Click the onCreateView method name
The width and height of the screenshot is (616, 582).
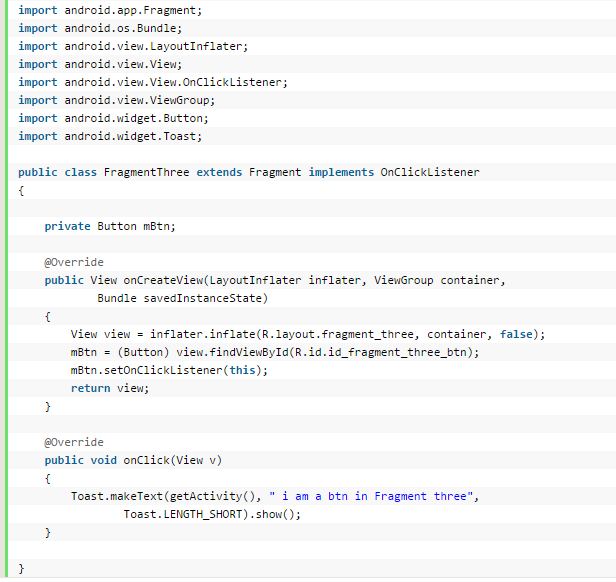tap(163, 280)
